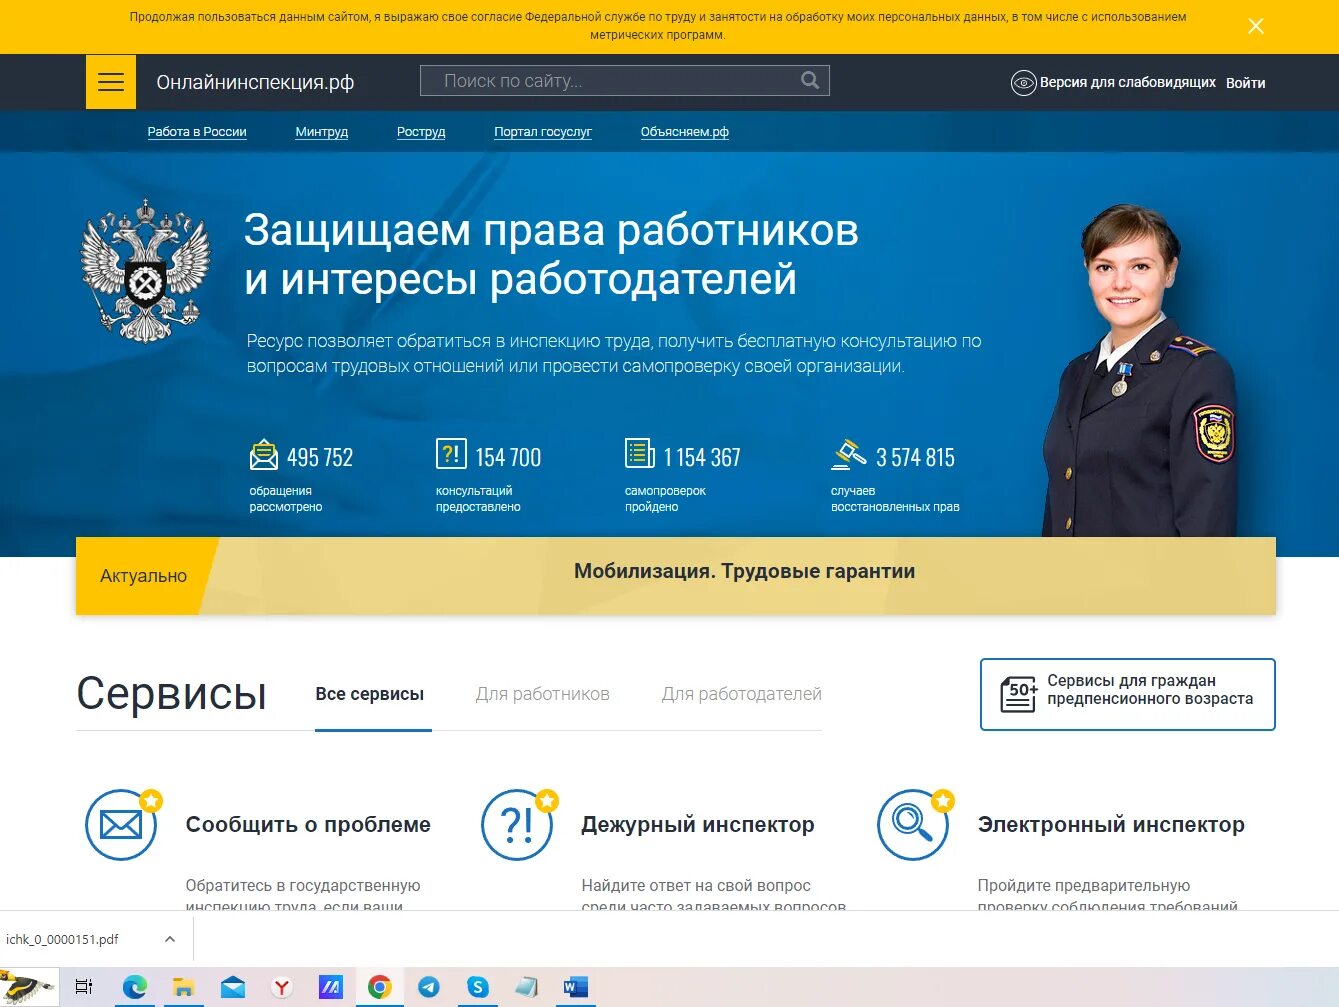Open the notepad app on the taskbar
The image size is (1339, 1007).
click(x=527, y=987)
